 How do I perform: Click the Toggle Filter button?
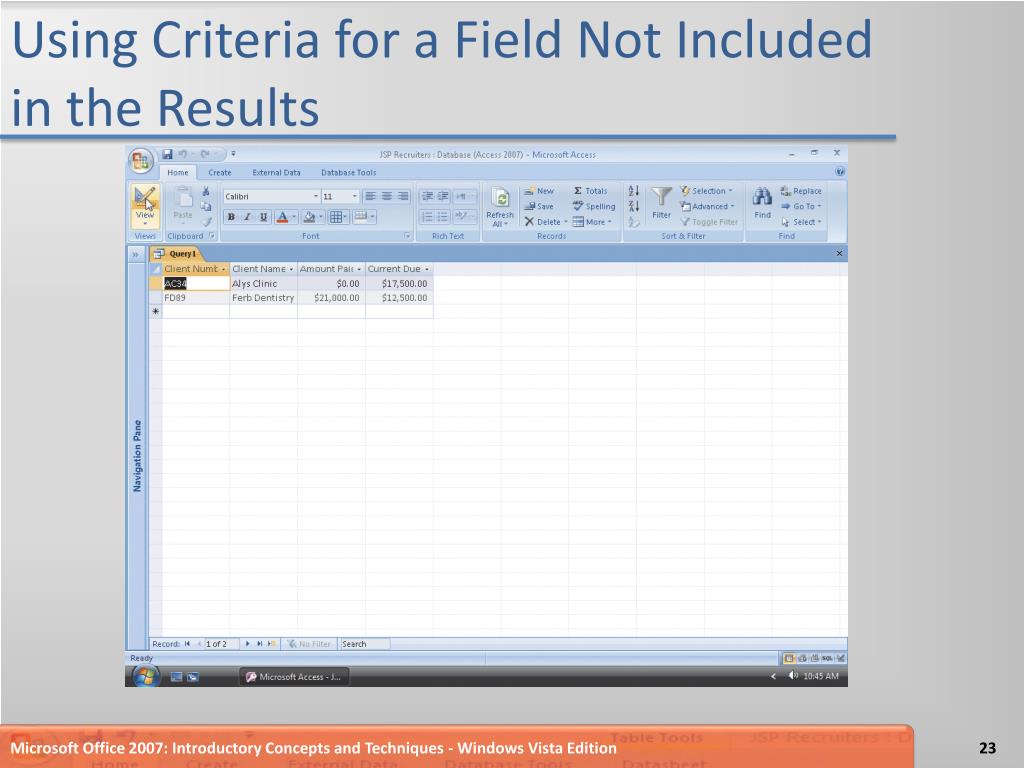[709, 222]
